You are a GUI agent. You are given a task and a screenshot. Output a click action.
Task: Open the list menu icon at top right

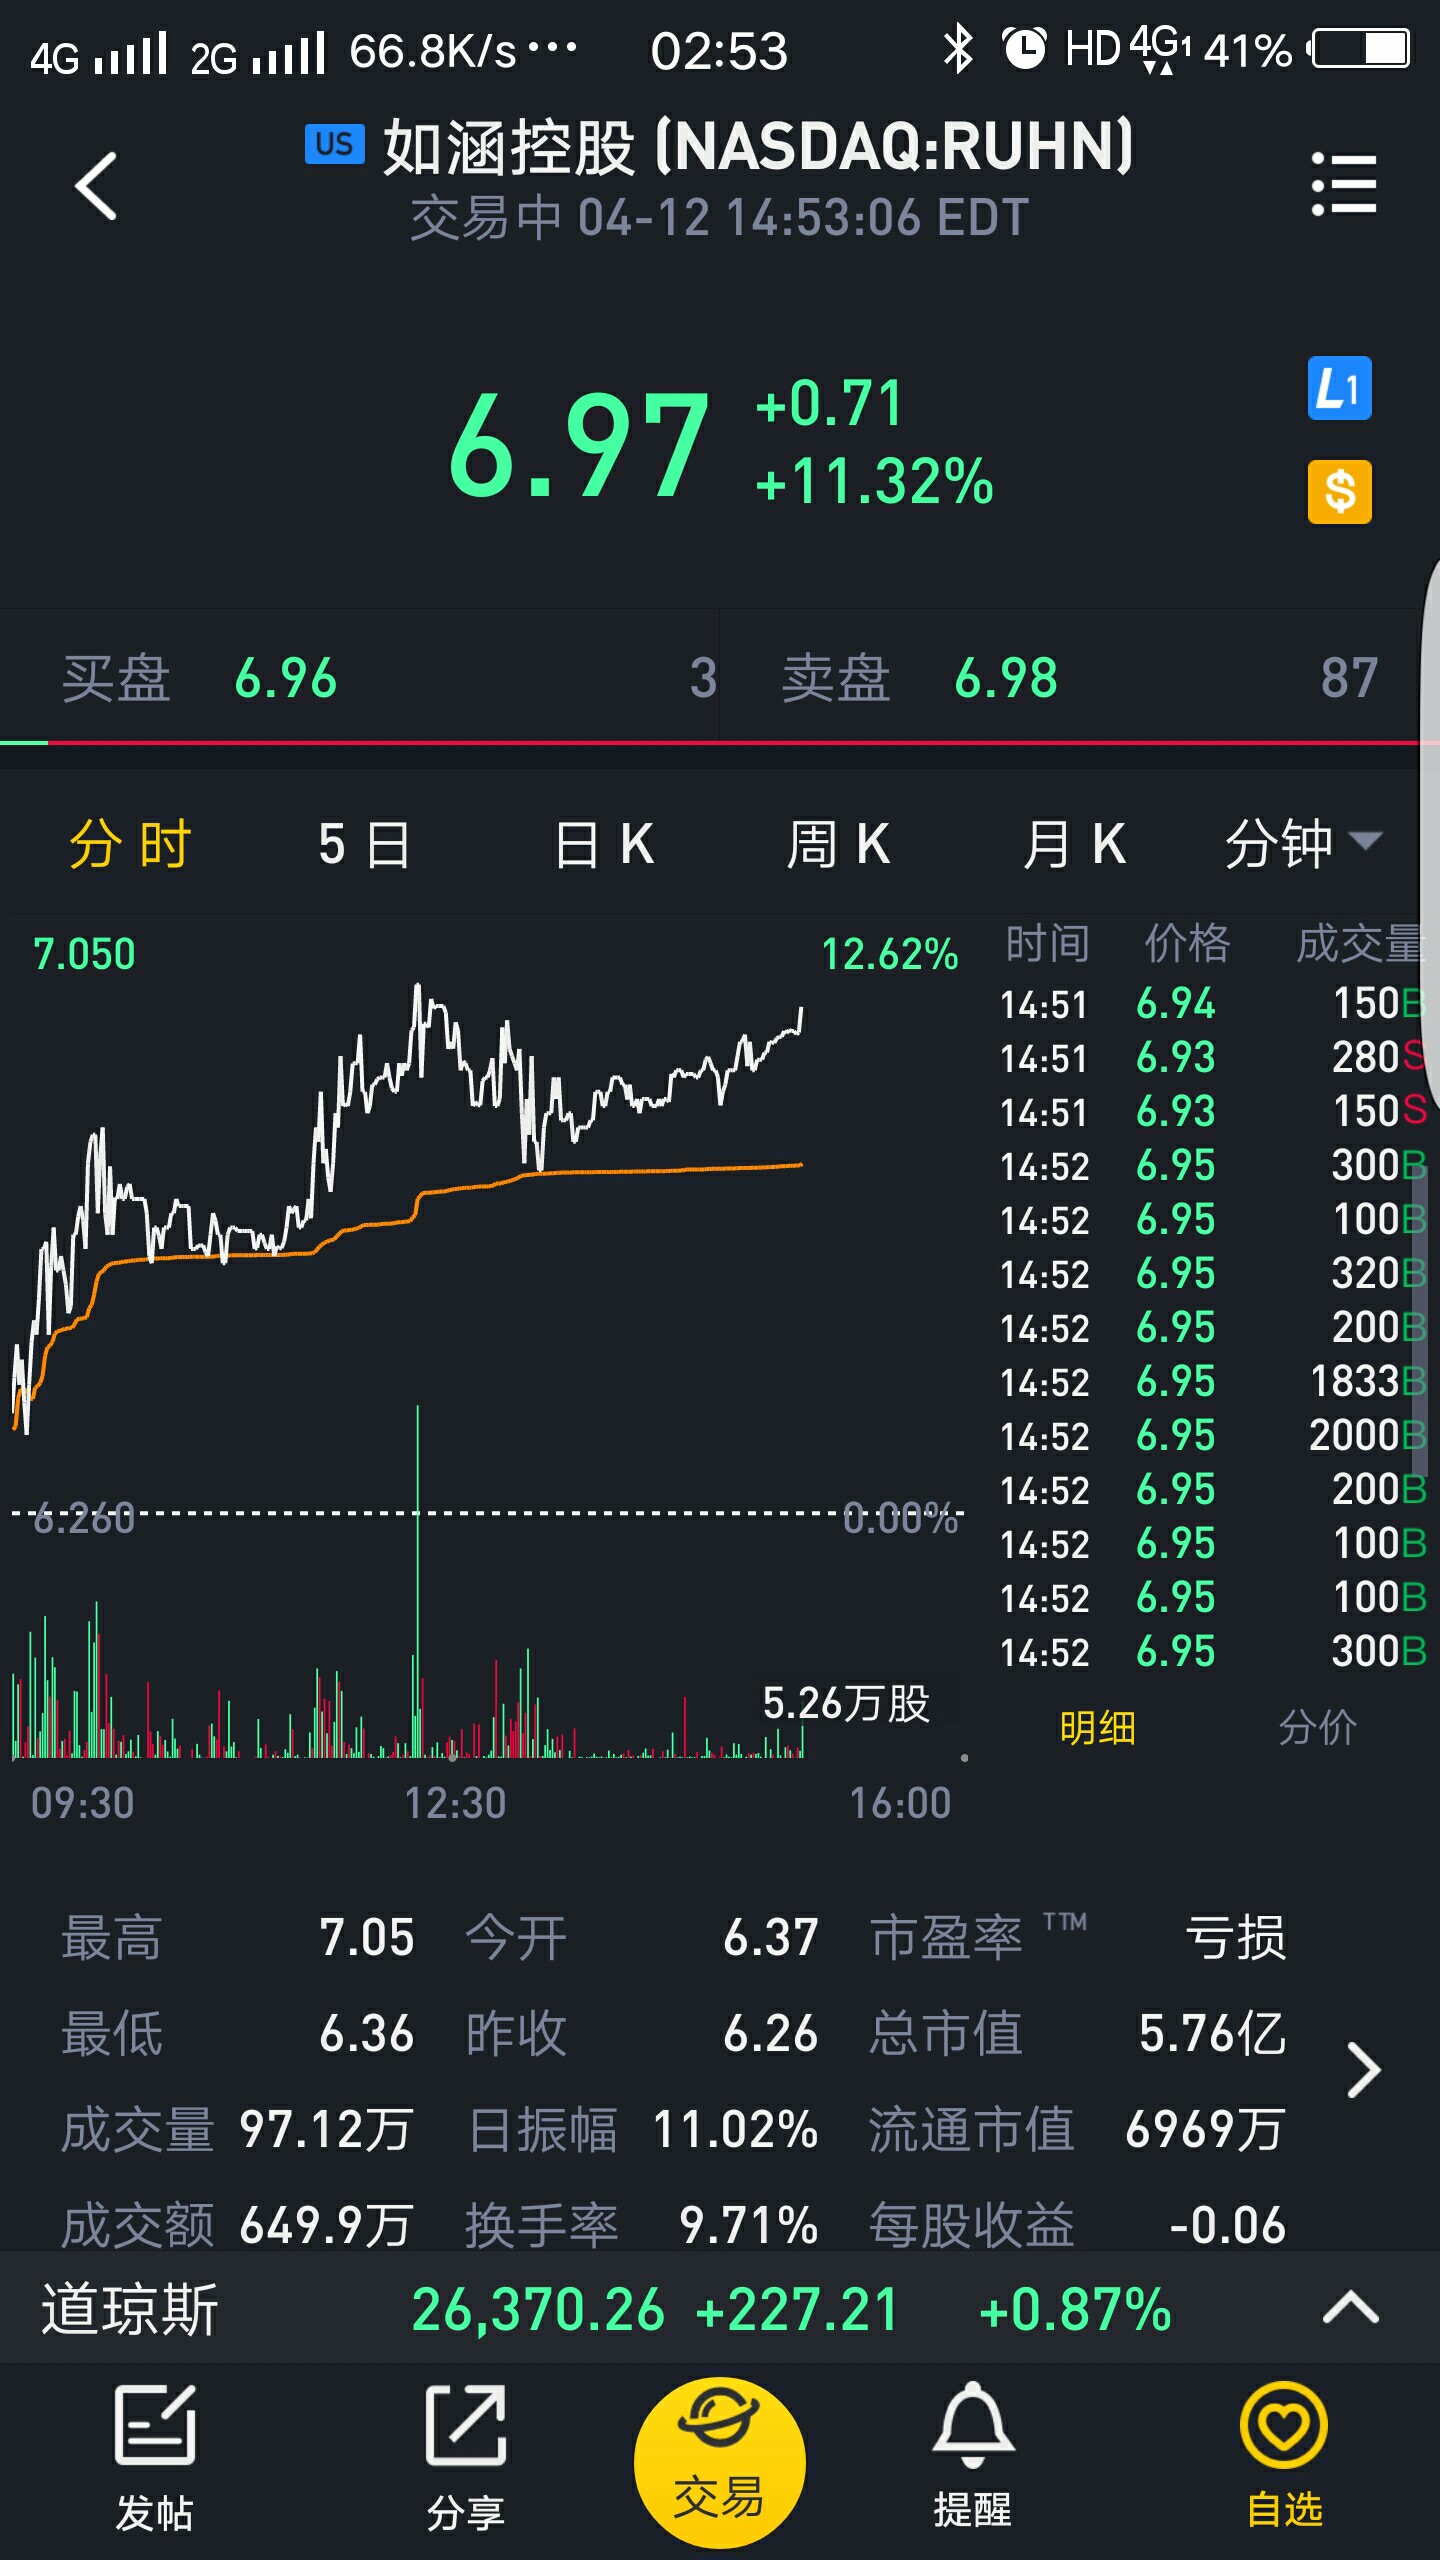click(1344, 184)
